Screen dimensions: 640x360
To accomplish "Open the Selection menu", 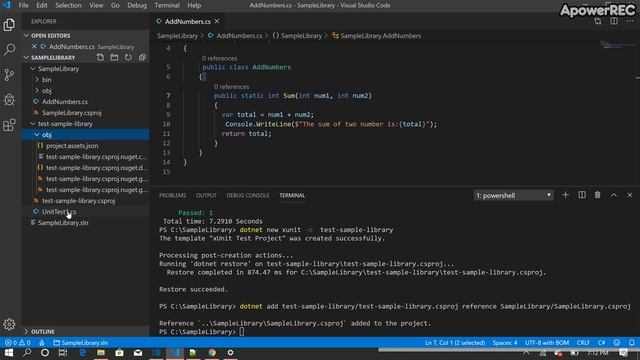I will (x=68, y=5).
